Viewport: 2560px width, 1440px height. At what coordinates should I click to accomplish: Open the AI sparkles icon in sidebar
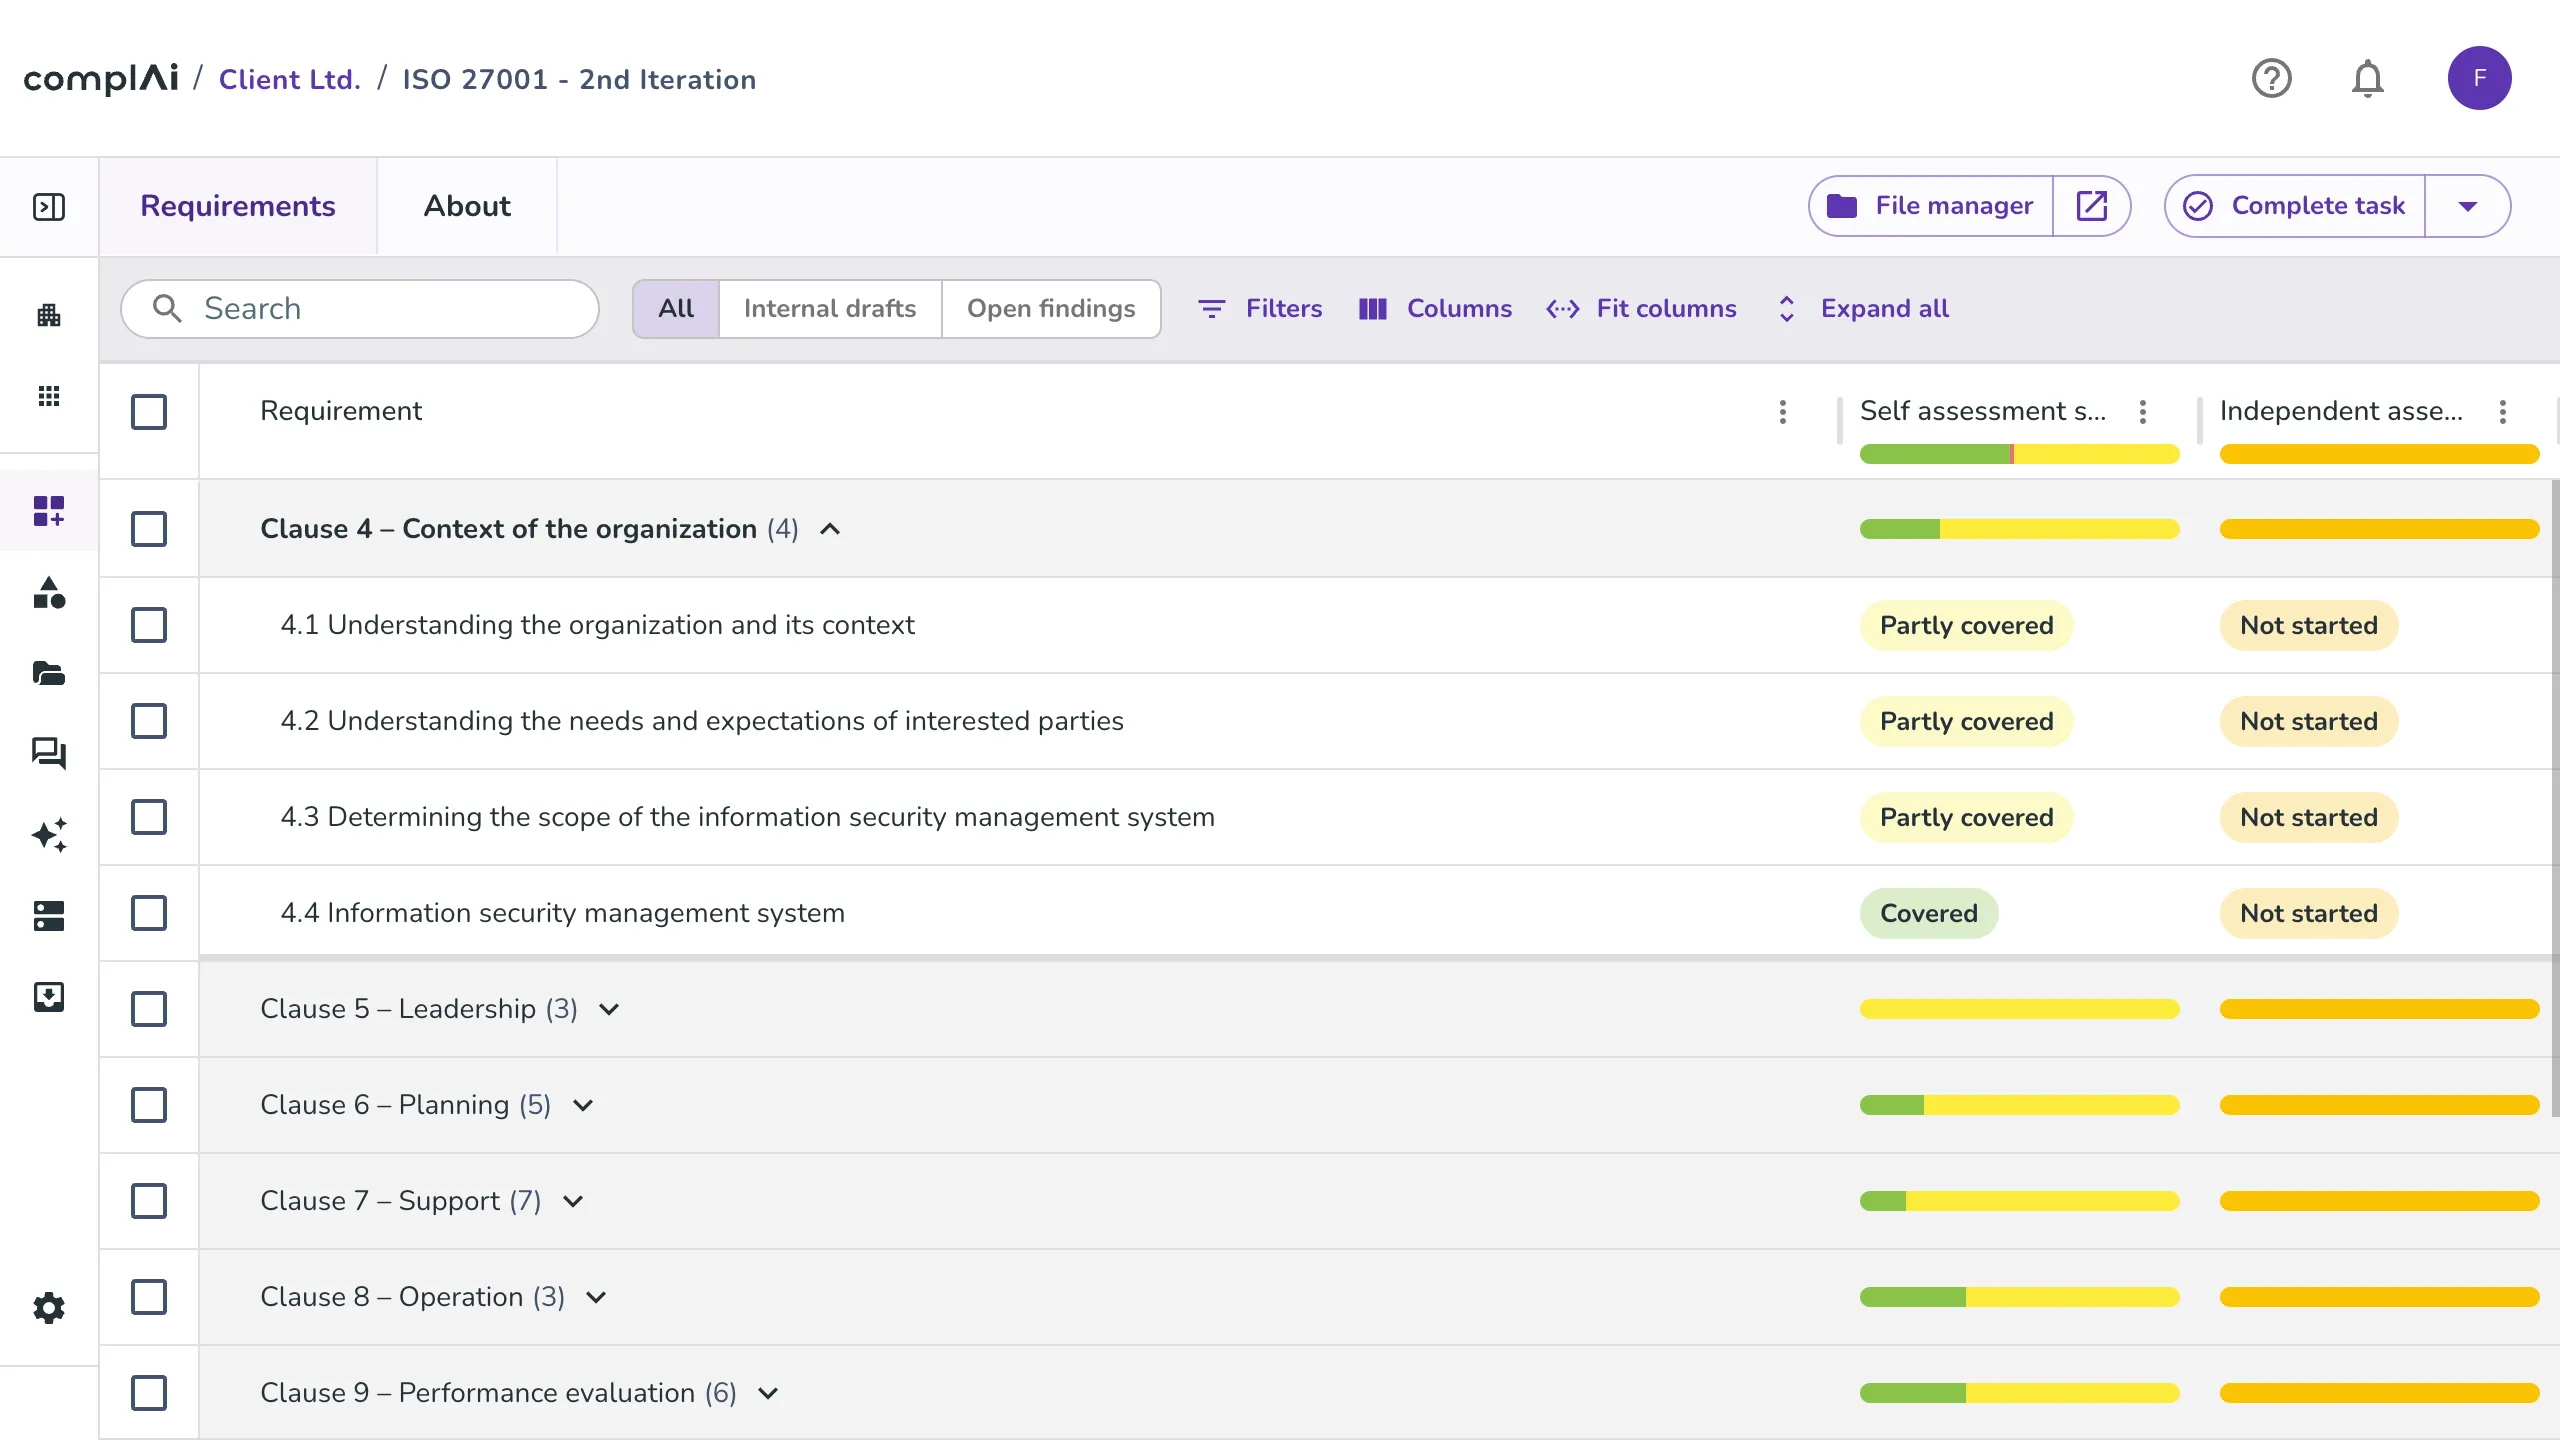(49, 834)
